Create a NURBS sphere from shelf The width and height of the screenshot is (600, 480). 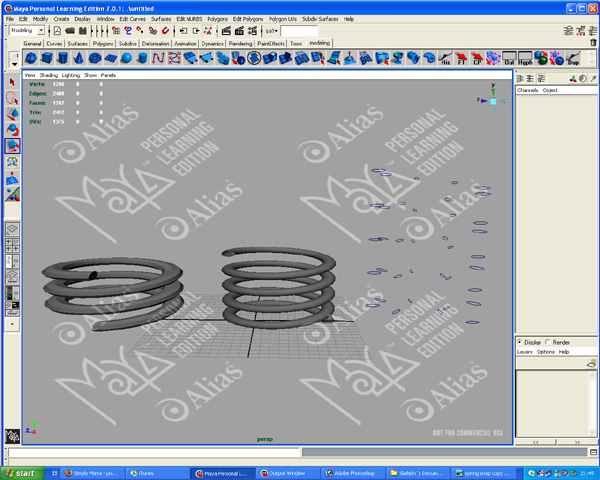[x=126, y=58]
